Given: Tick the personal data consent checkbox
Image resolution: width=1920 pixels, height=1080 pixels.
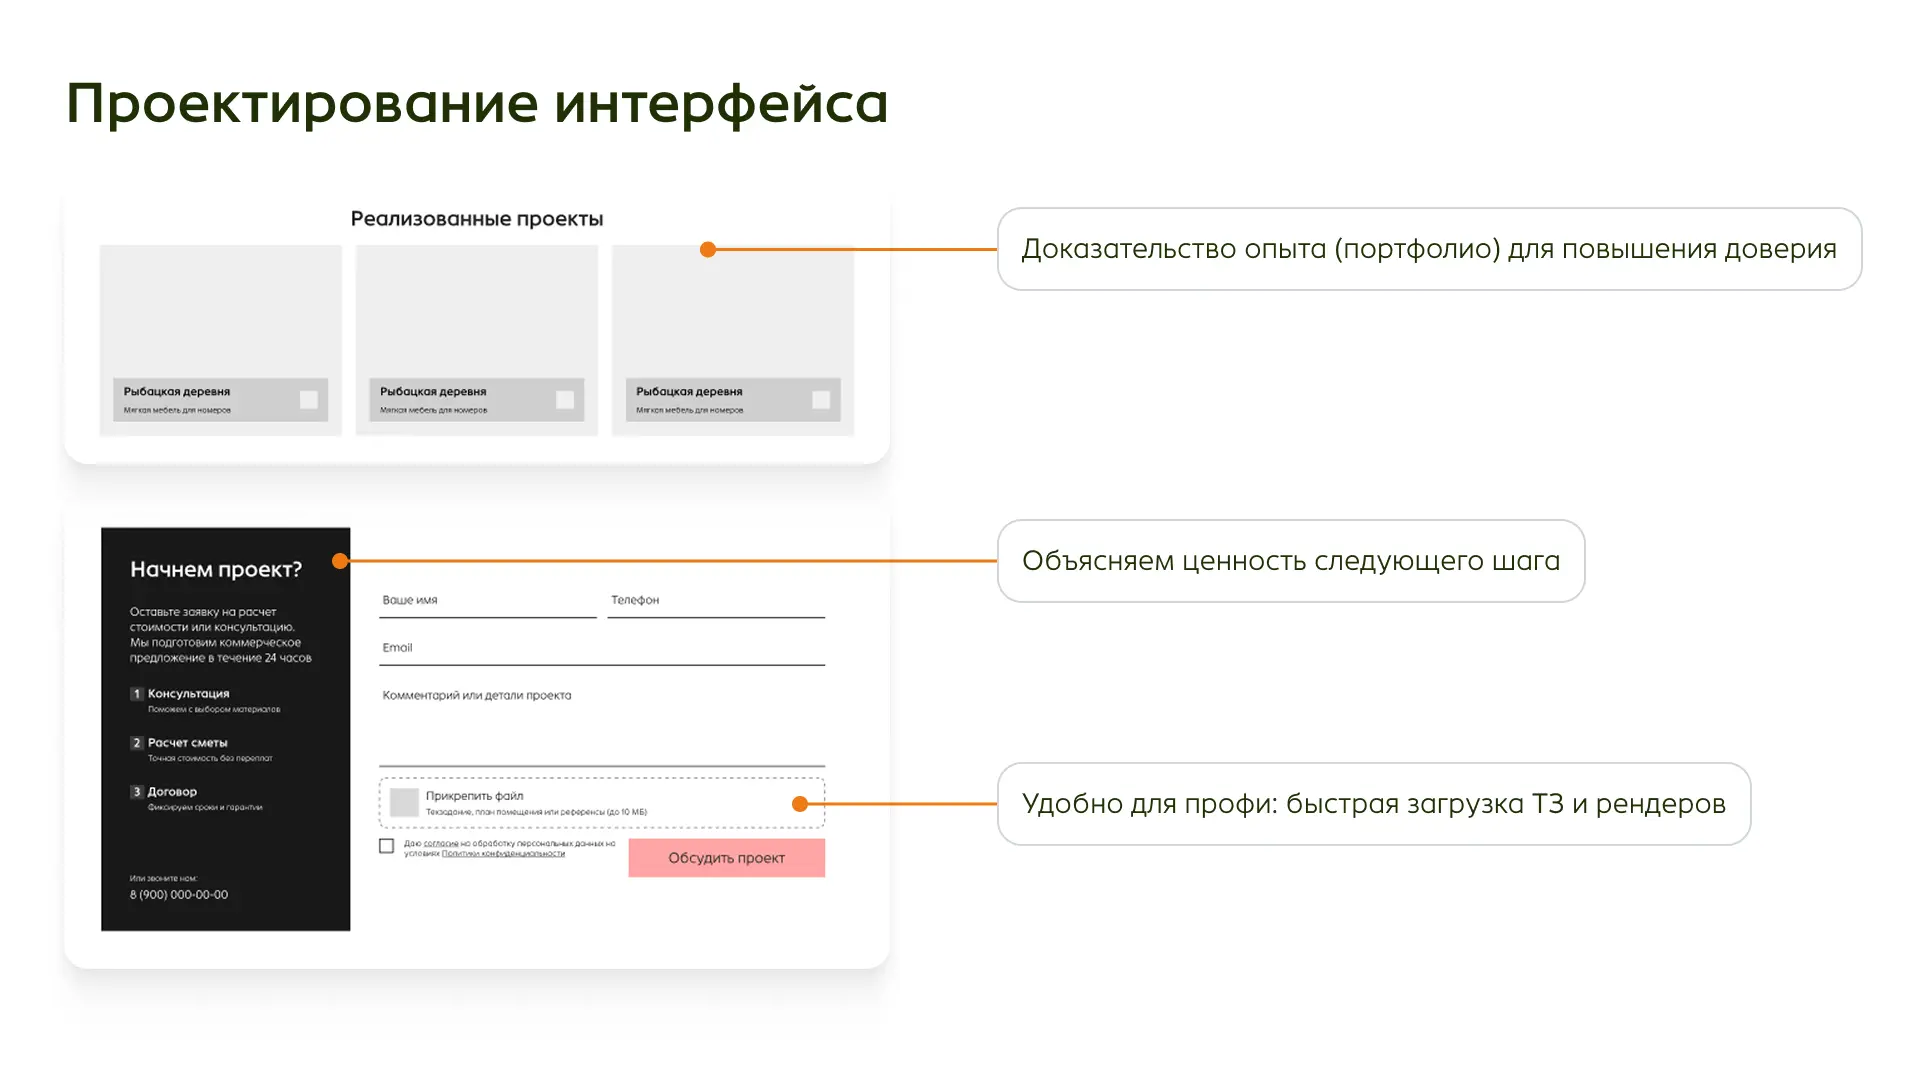Looking at the screenshot, I should [387, 846].
